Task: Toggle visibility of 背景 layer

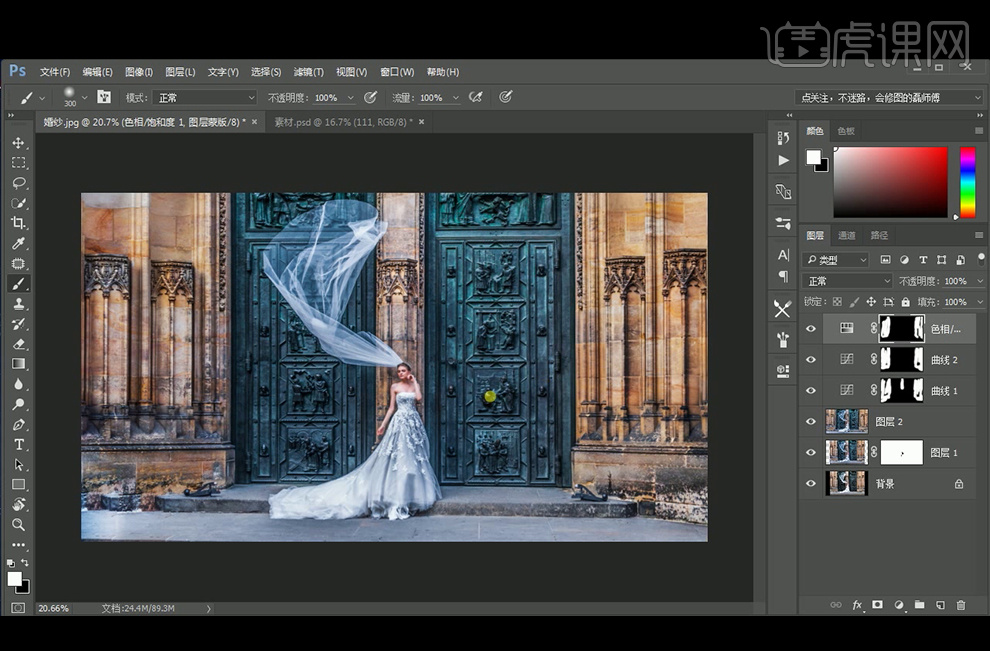Action: pos(811,484)
